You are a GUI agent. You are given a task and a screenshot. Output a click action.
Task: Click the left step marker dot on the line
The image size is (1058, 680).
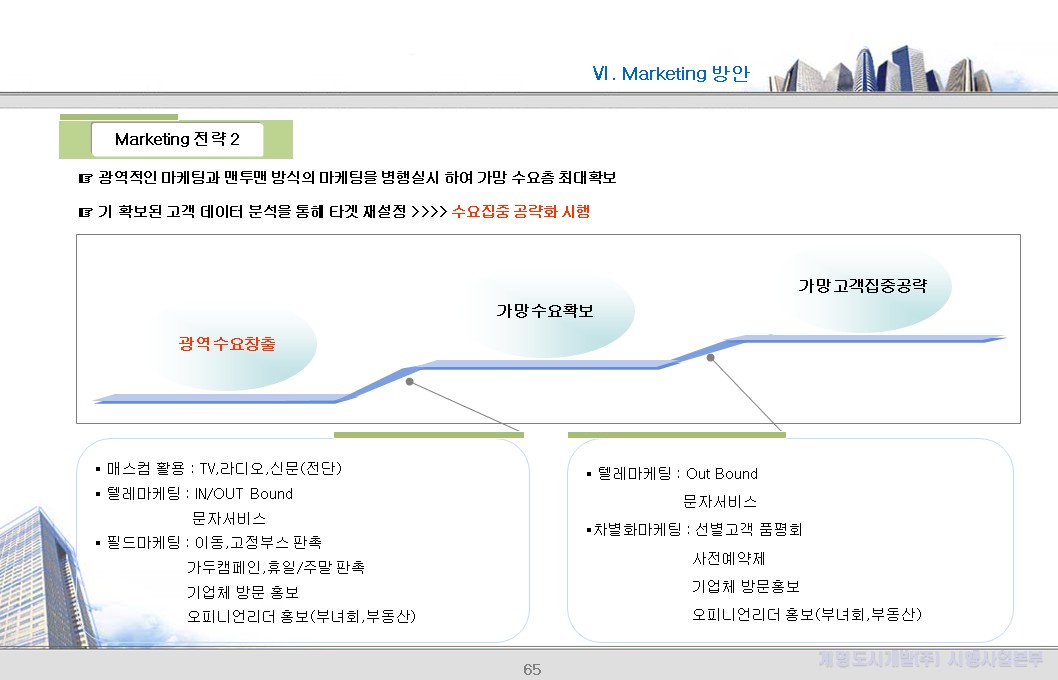point(408,380)
